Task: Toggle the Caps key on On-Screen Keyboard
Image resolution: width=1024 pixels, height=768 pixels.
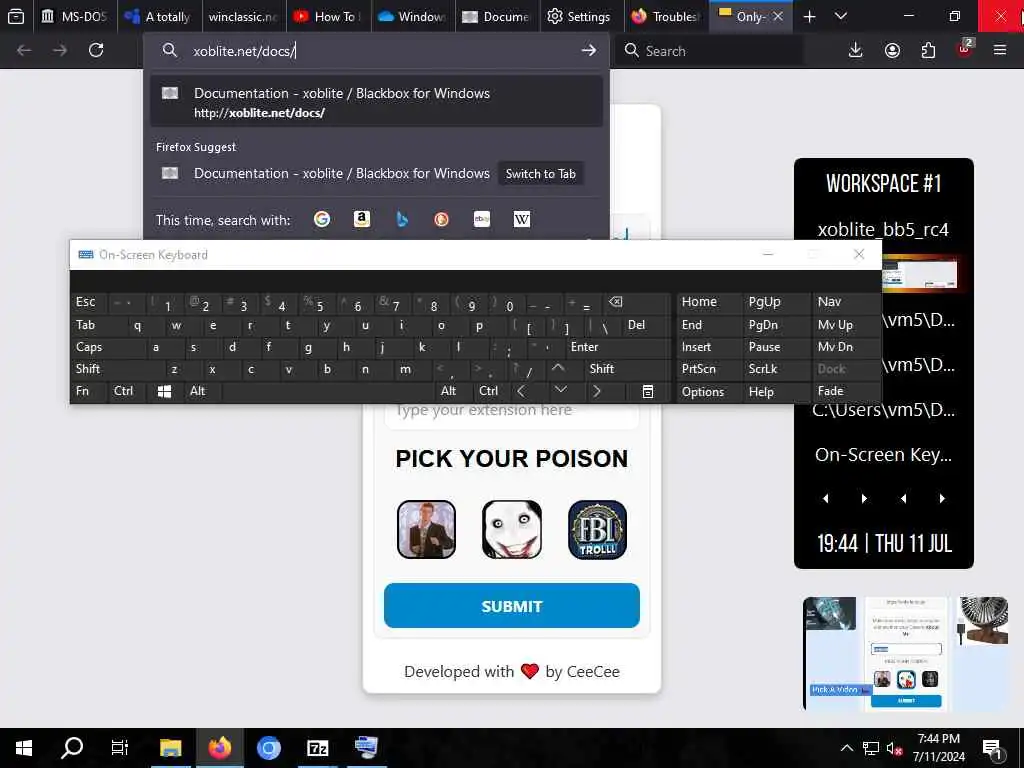Action: click(x=108, y=347)
